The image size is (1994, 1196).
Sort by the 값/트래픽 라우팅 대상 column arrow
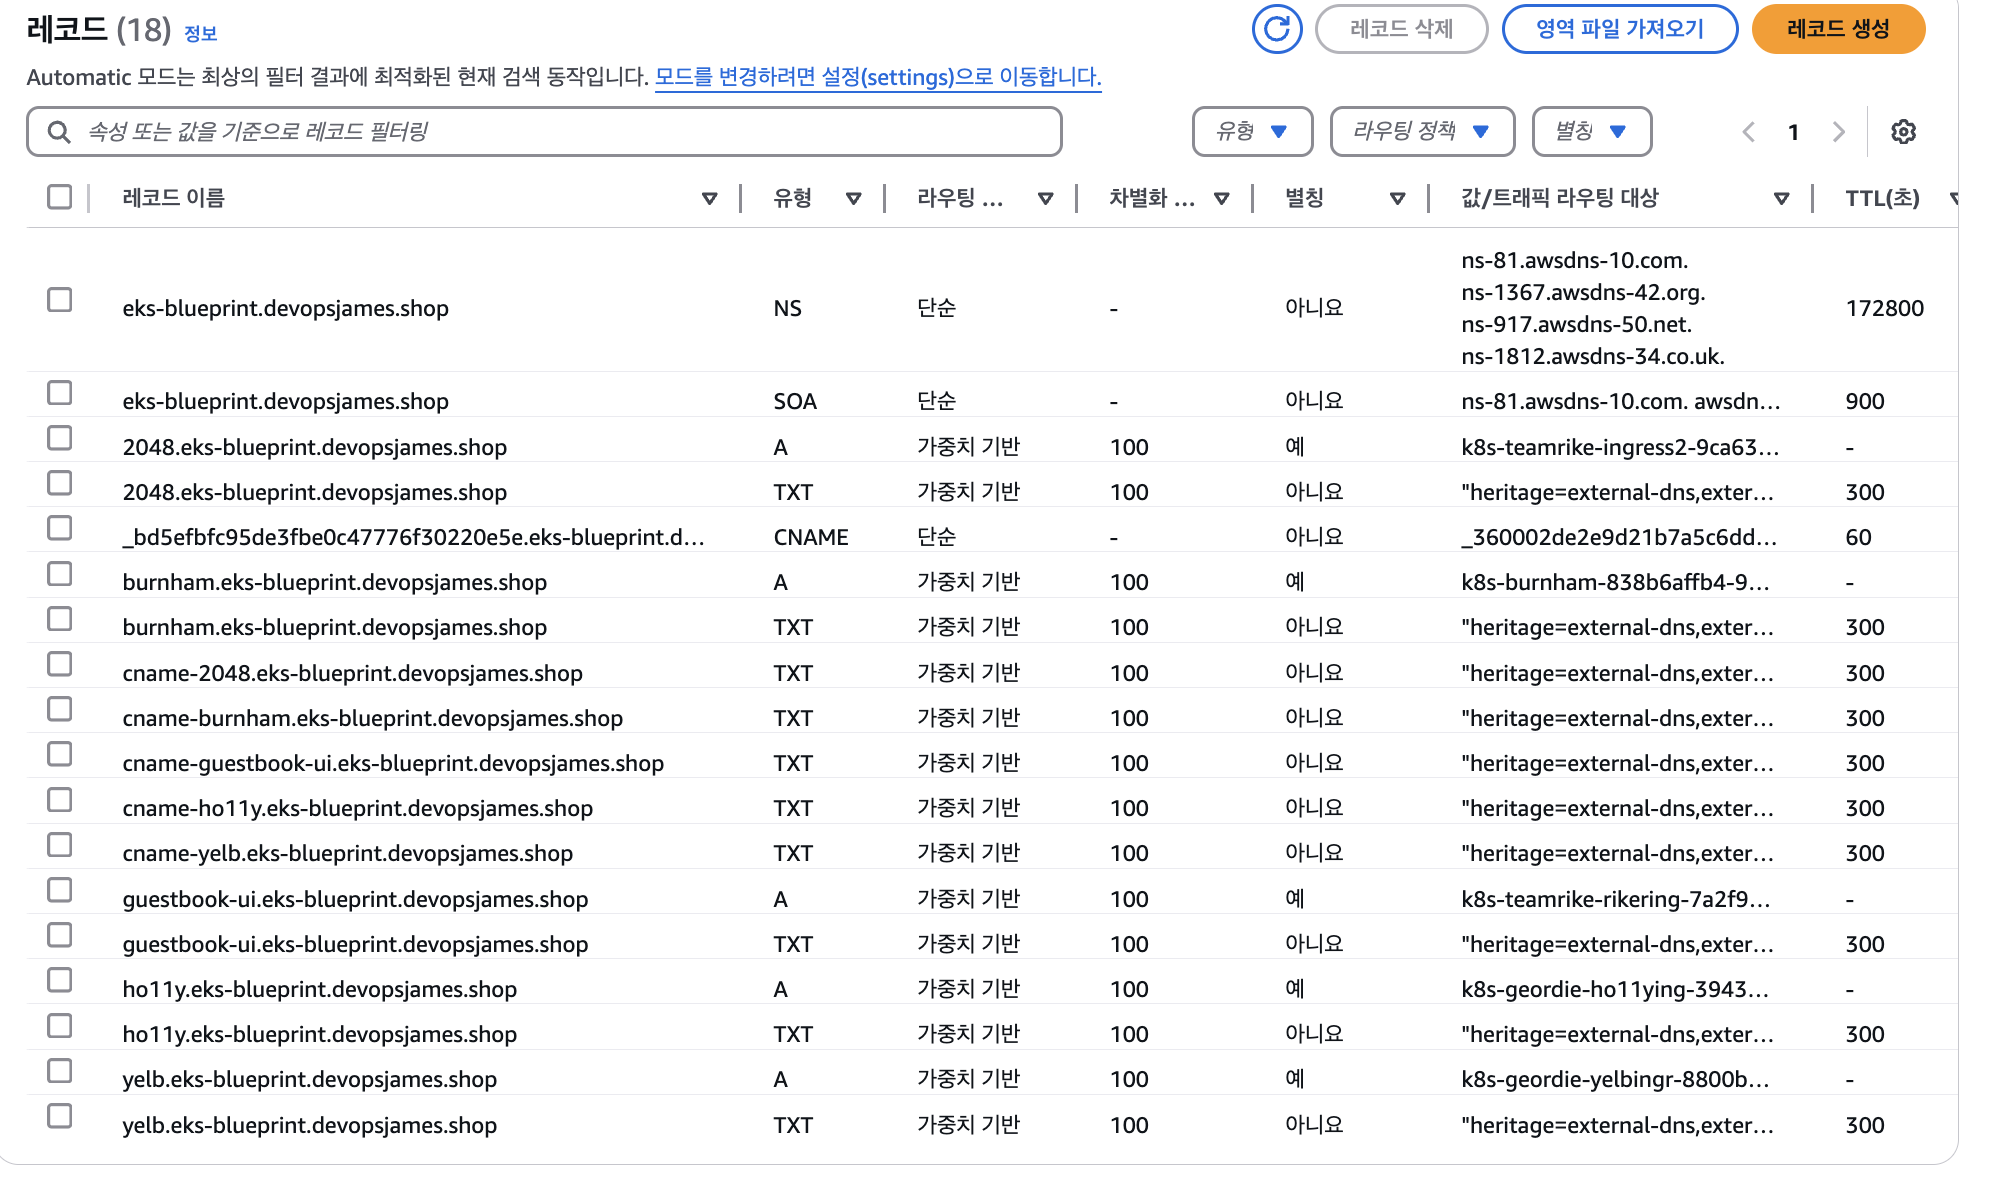[1781, 199]
